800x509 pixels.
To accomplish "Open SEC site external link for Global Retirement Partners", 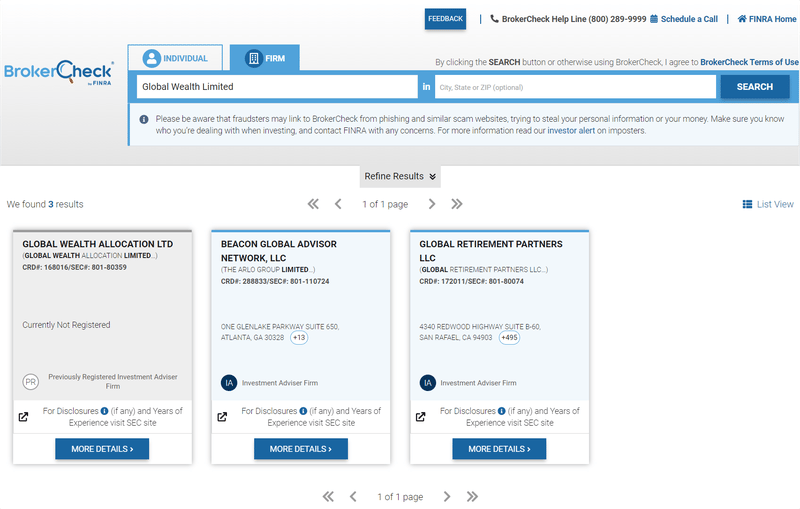I will [x=420, y=417].
